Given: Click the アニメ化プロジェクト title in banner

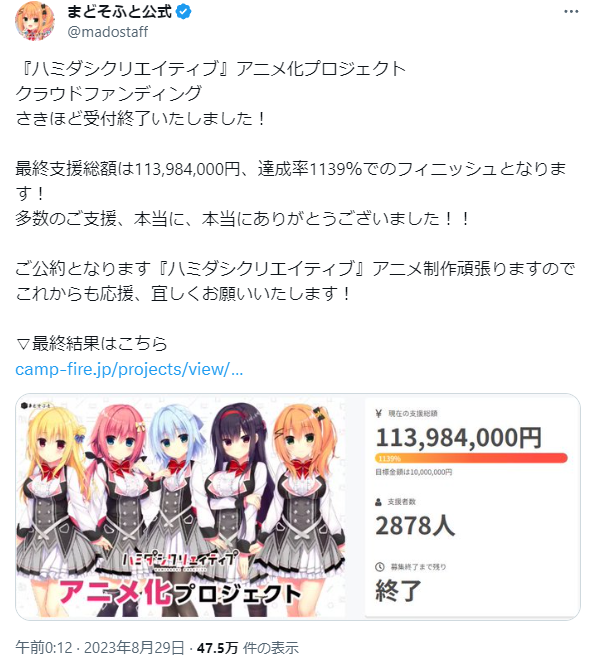Looking at the screenshot, I should [x=179, y=593].
